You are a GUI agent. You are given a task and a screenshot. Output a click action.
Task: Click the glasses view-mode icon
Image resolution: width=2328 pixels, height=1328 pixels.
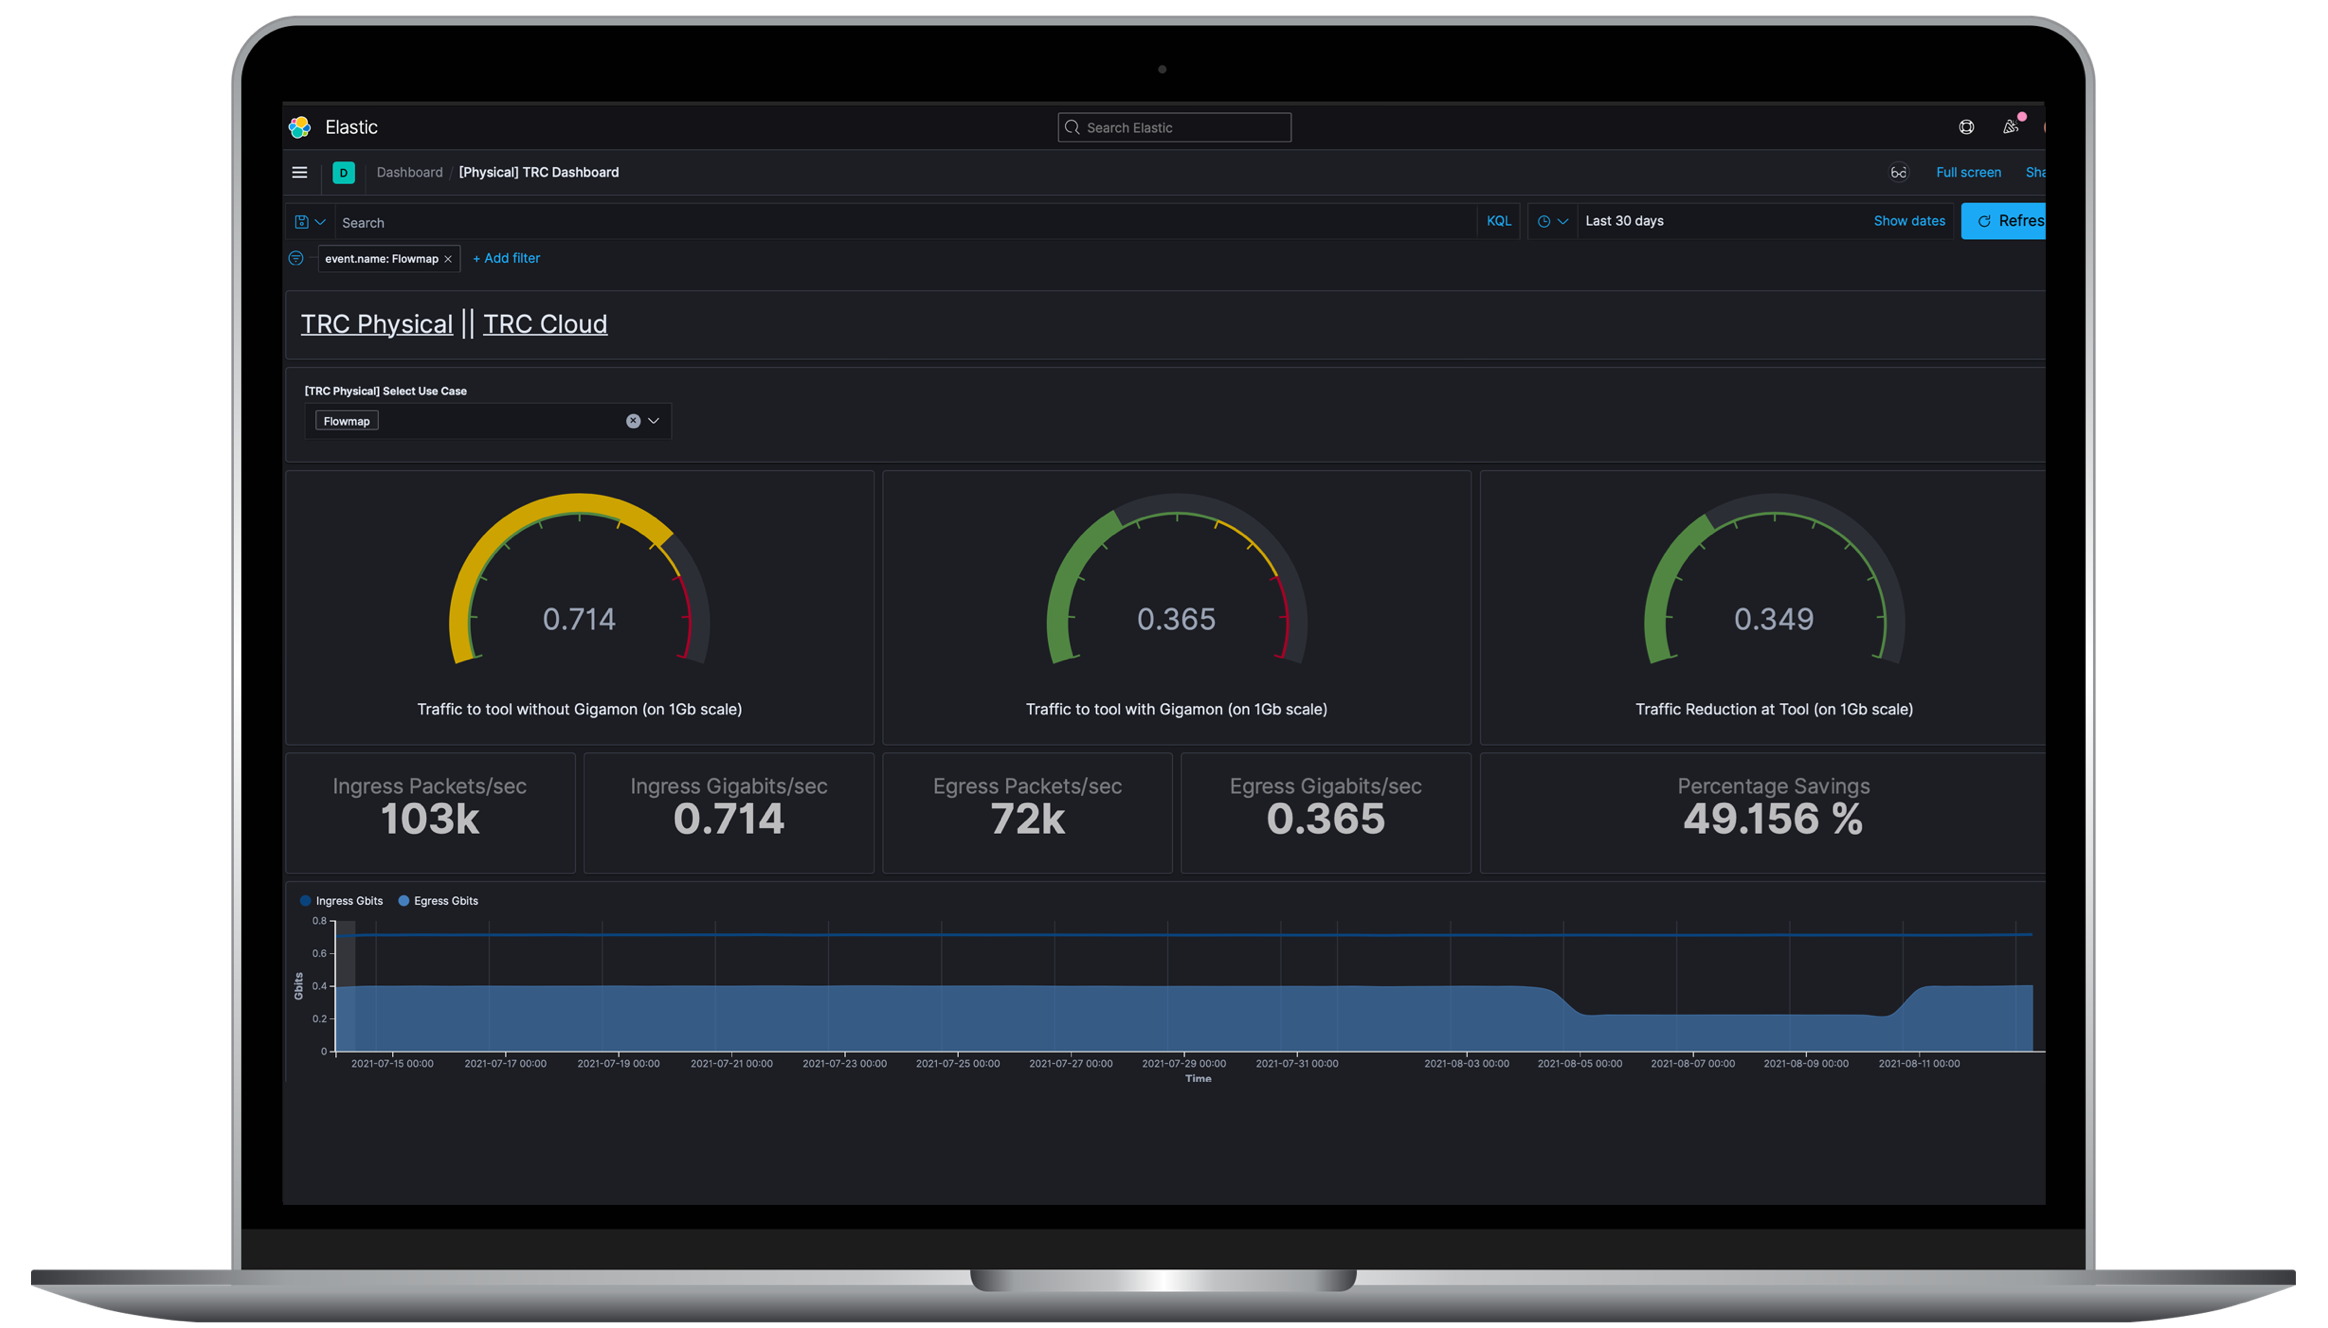1898,173
